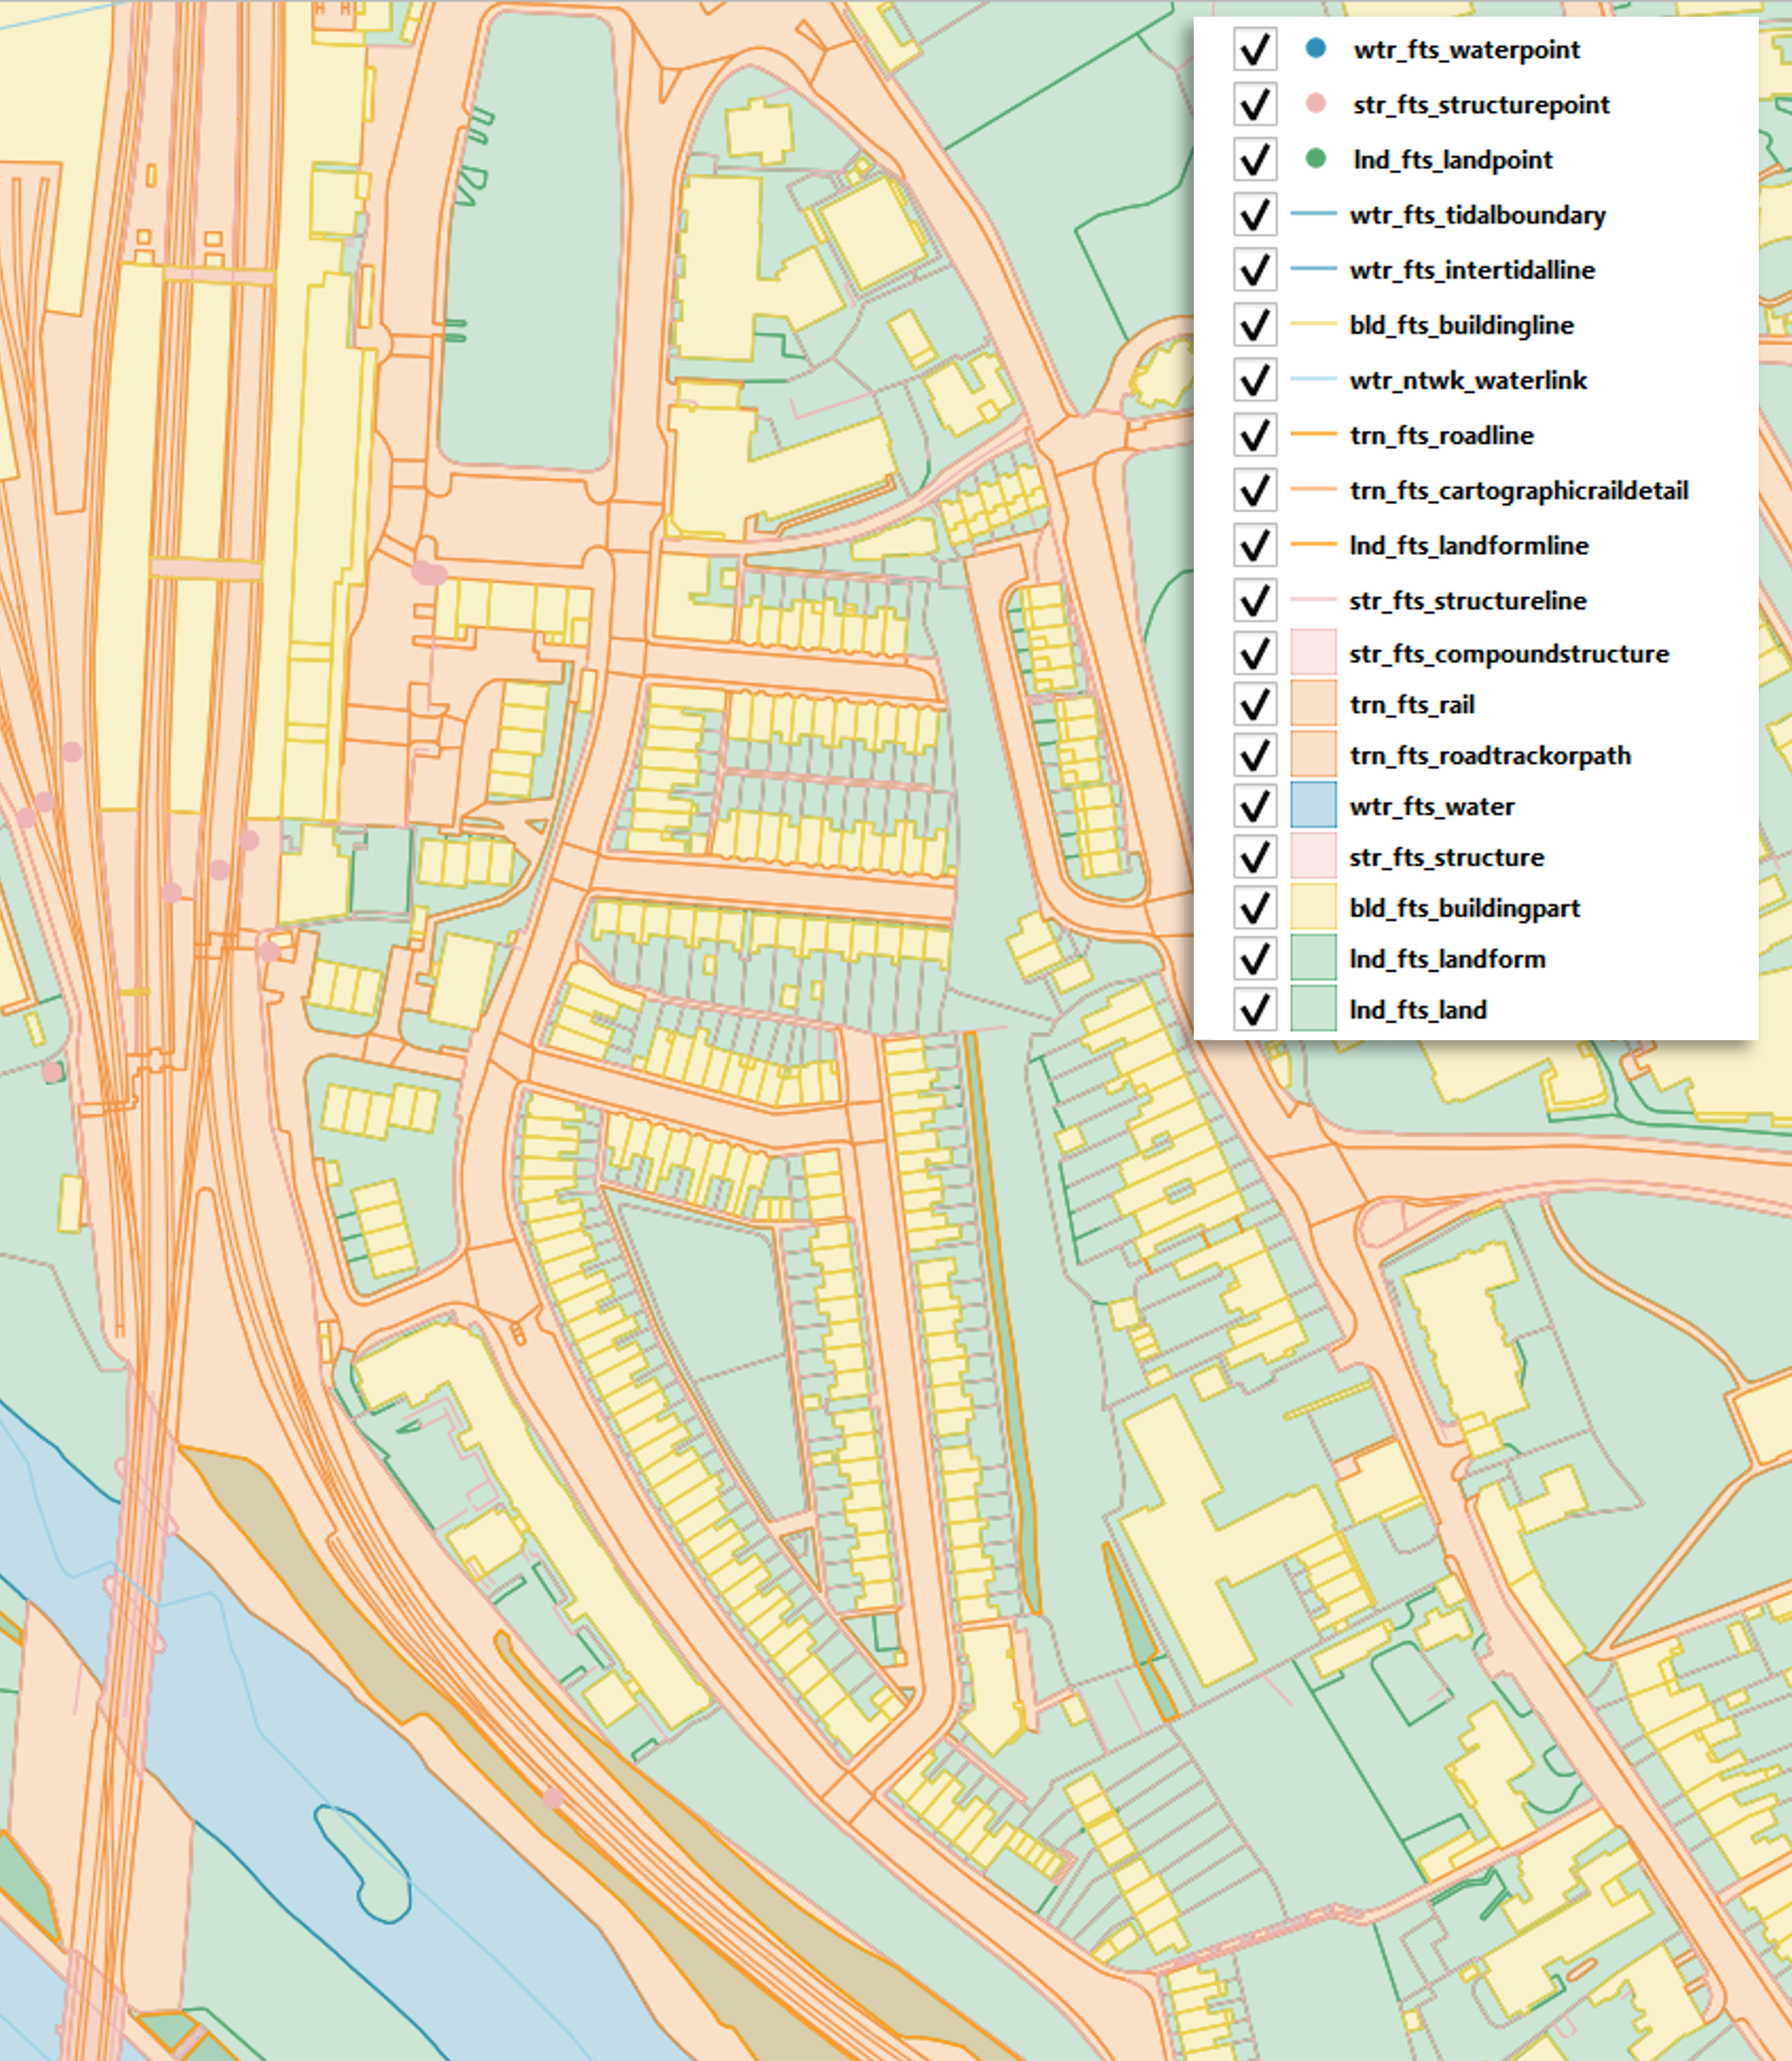Uncheck the wtr_fts_waterpoint layer checkbox

(x=1254, y=49)
